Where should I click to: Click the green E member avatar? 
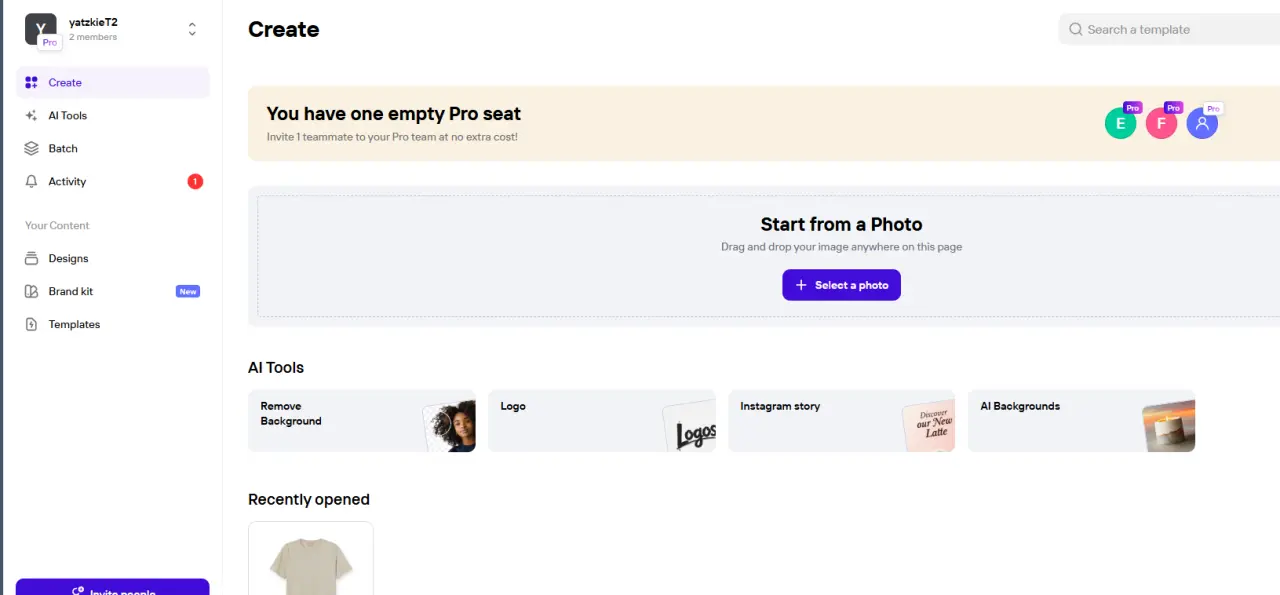(x=1120, y=124)
